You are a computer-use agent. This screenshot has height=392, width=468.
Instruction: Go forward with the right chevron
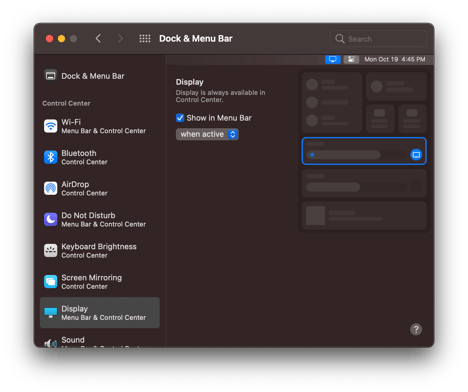click(120, 39)
